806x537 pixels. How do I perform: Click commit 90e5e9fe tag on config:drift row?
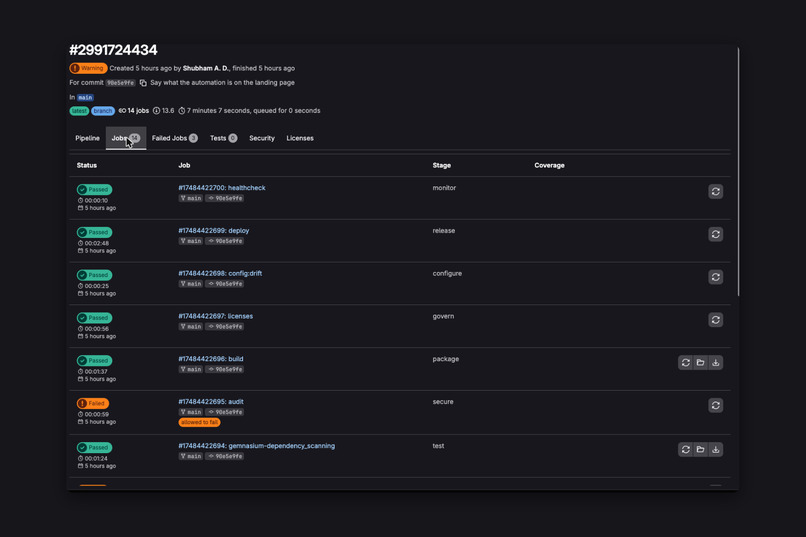click(x=225, y=284)
